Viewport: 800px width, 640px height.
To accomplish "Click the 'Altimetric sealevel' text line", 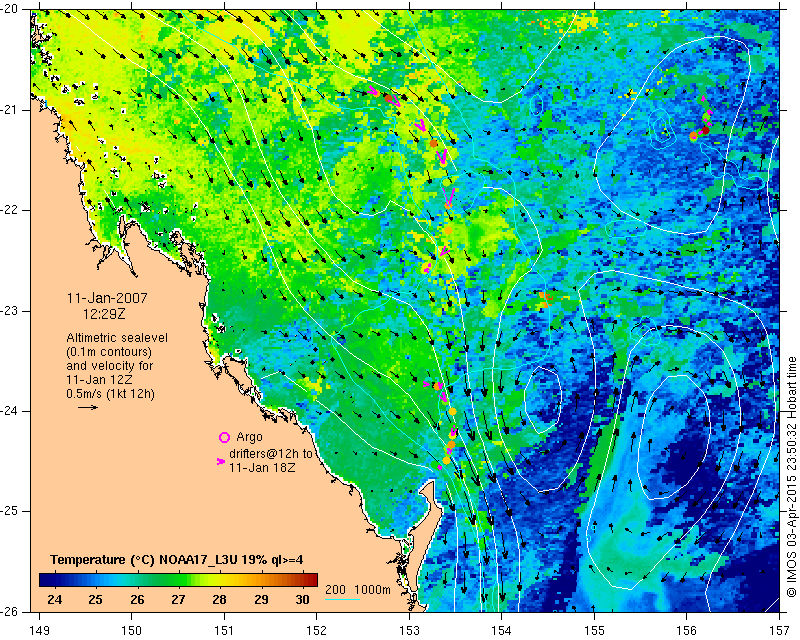I will coord(117,338).
